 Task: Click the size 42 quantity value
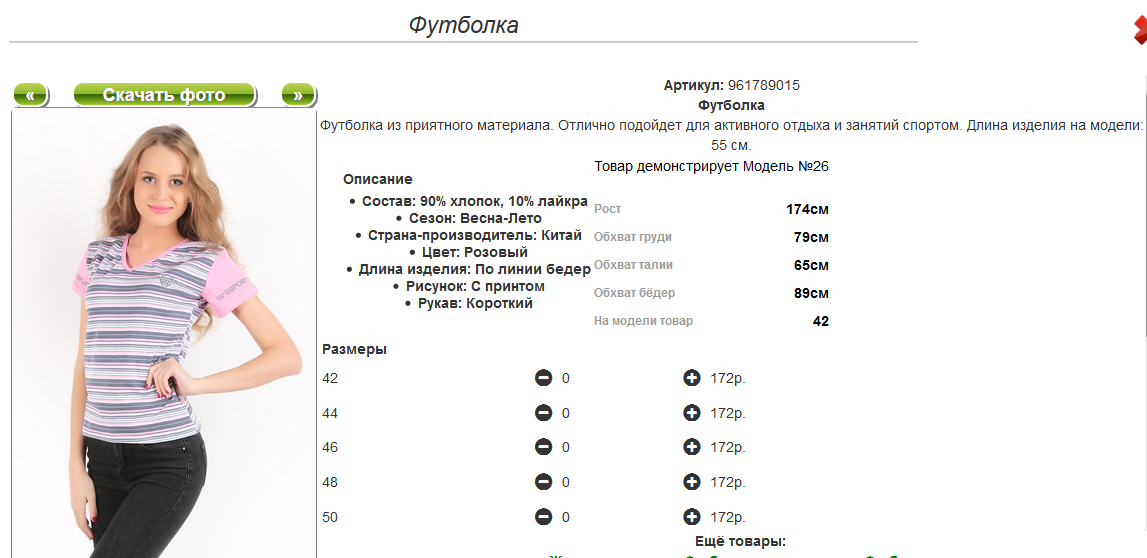565,379
